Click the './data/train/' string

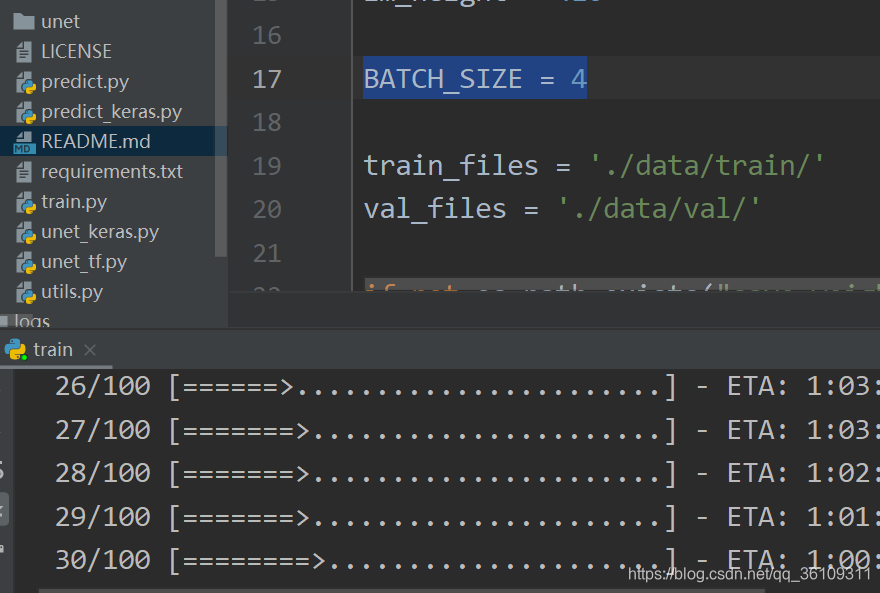pos(707,166)
